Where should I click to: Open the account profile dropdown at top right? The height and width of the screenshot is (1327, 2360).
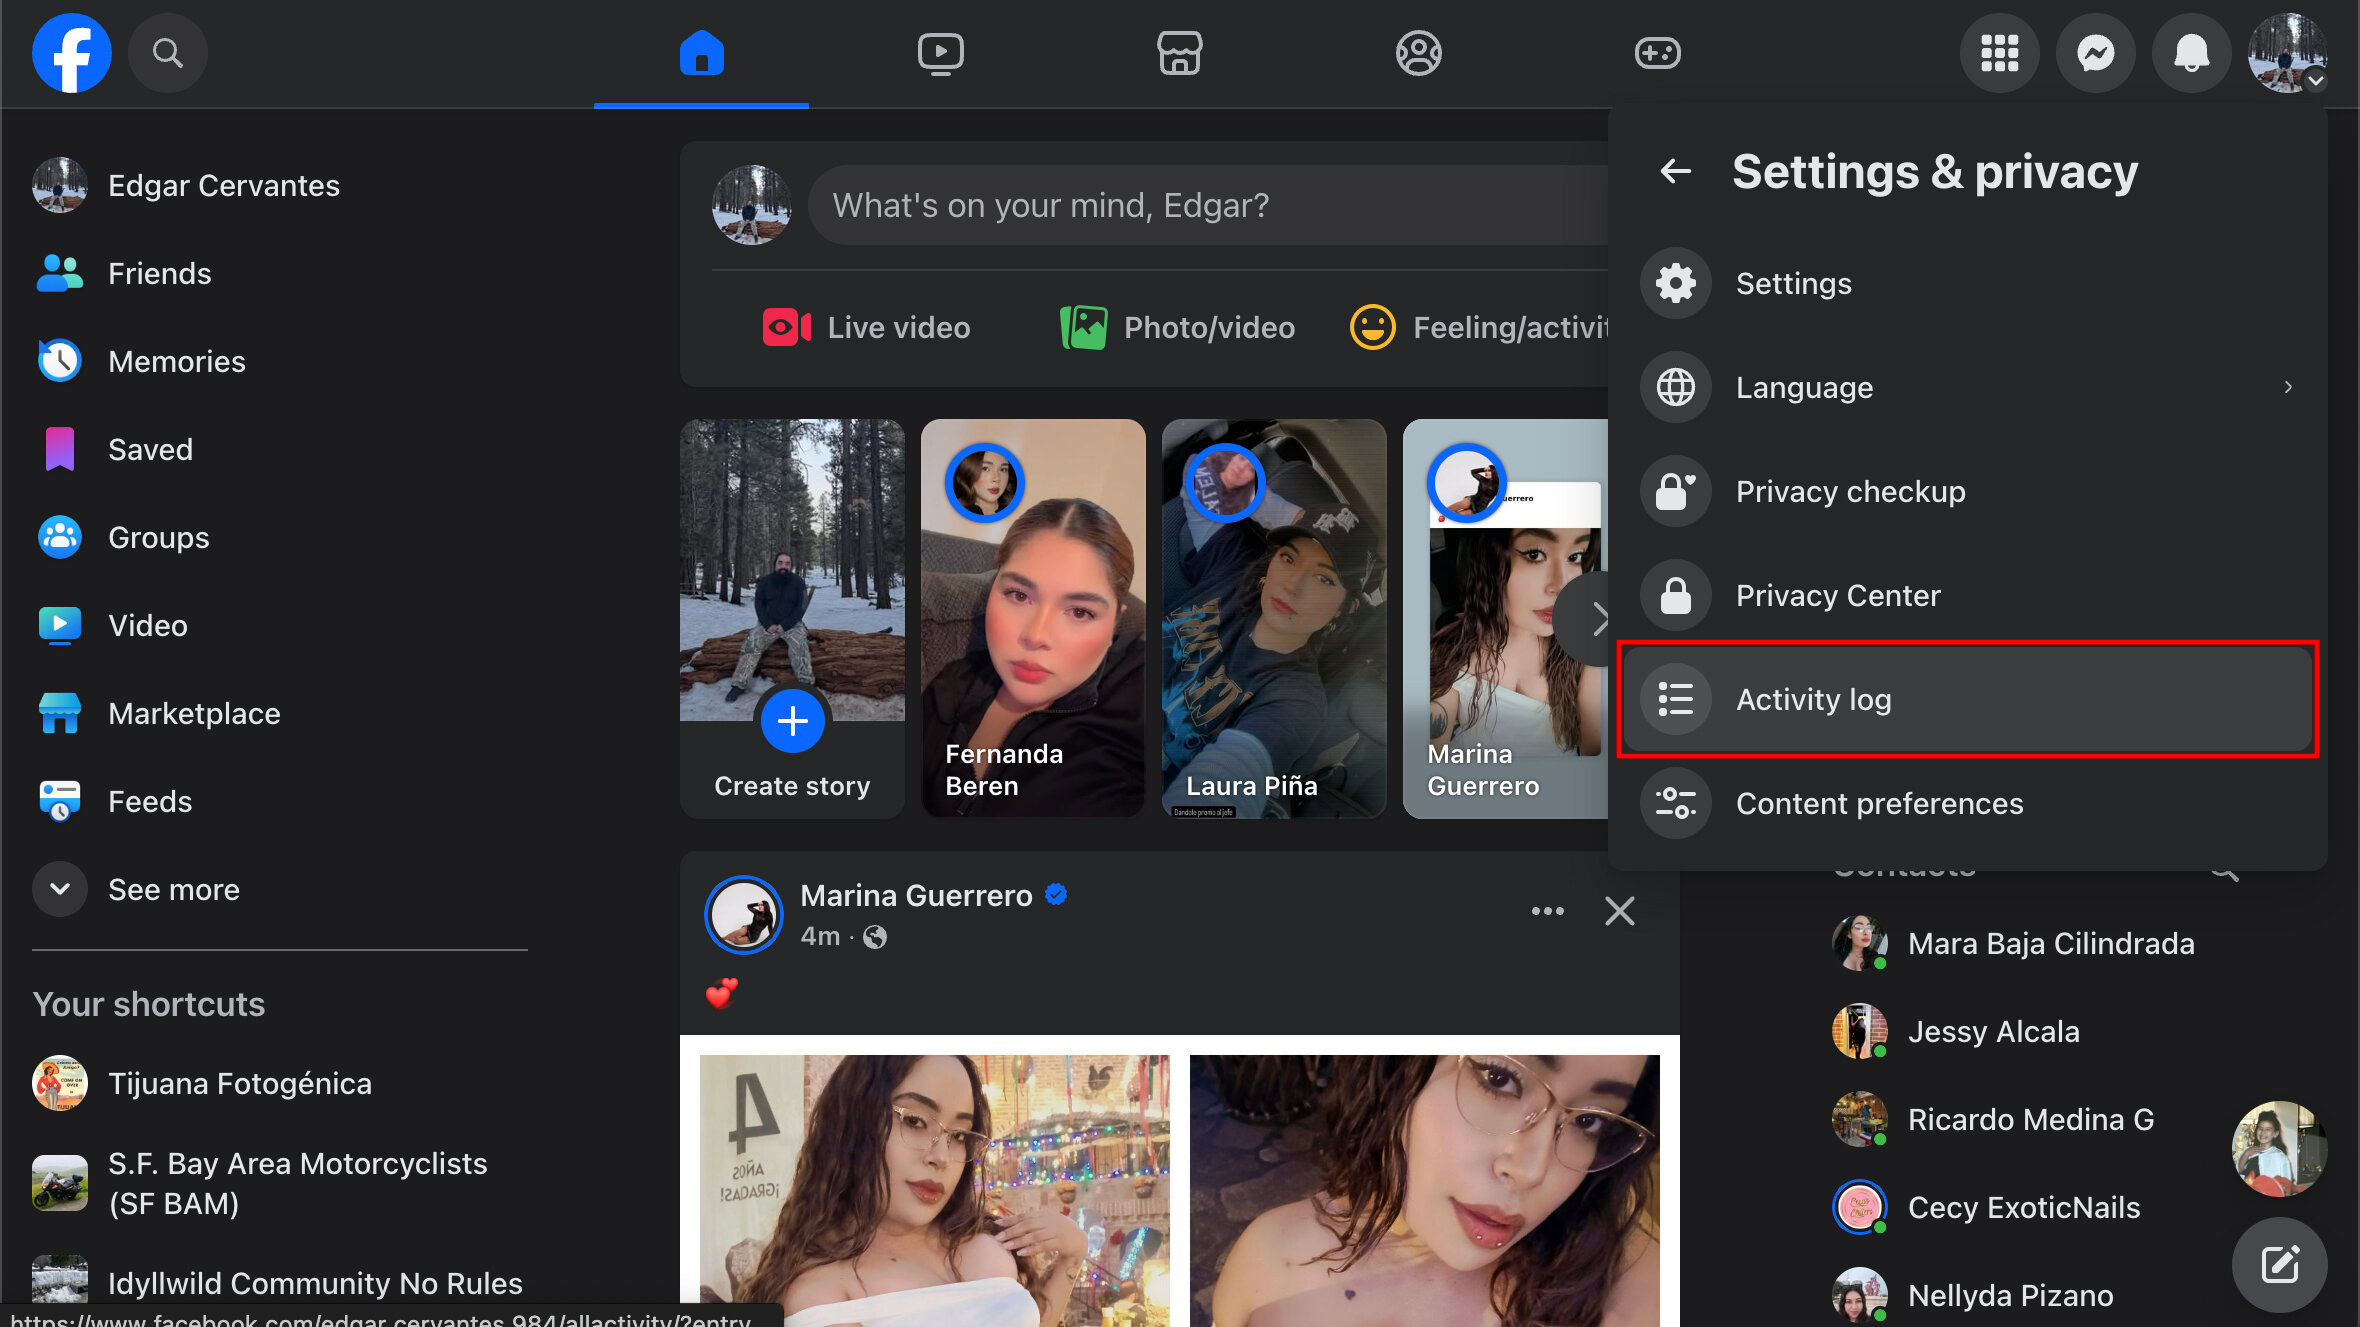[2287, 53]
